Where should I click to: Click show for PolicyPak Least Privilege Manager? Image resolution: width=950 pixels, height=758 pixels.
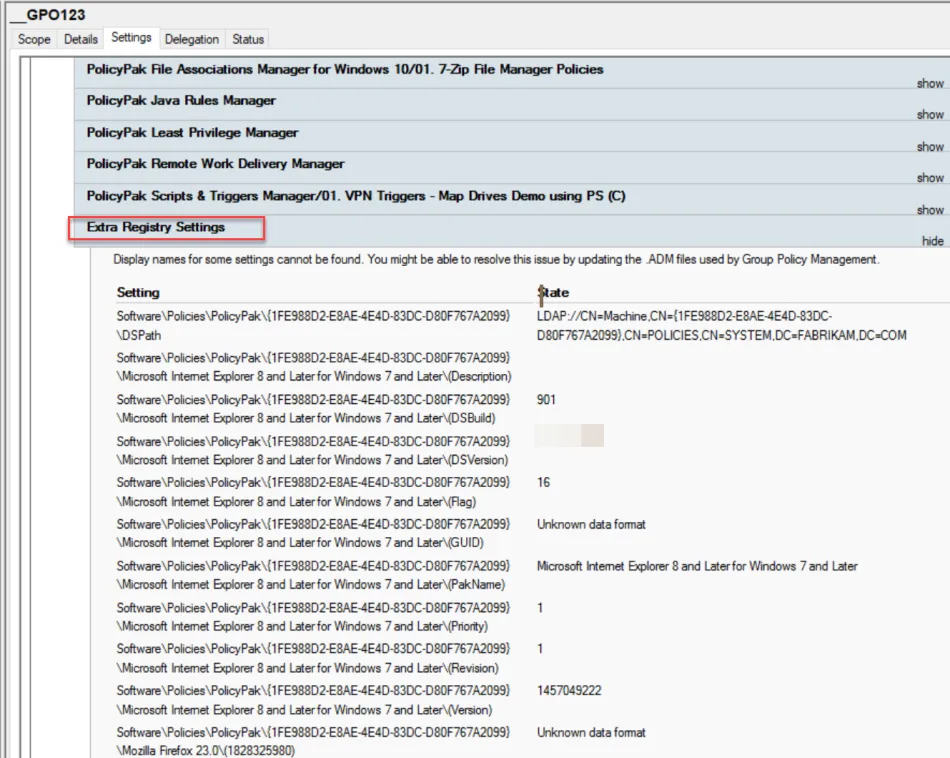(929, 147)
